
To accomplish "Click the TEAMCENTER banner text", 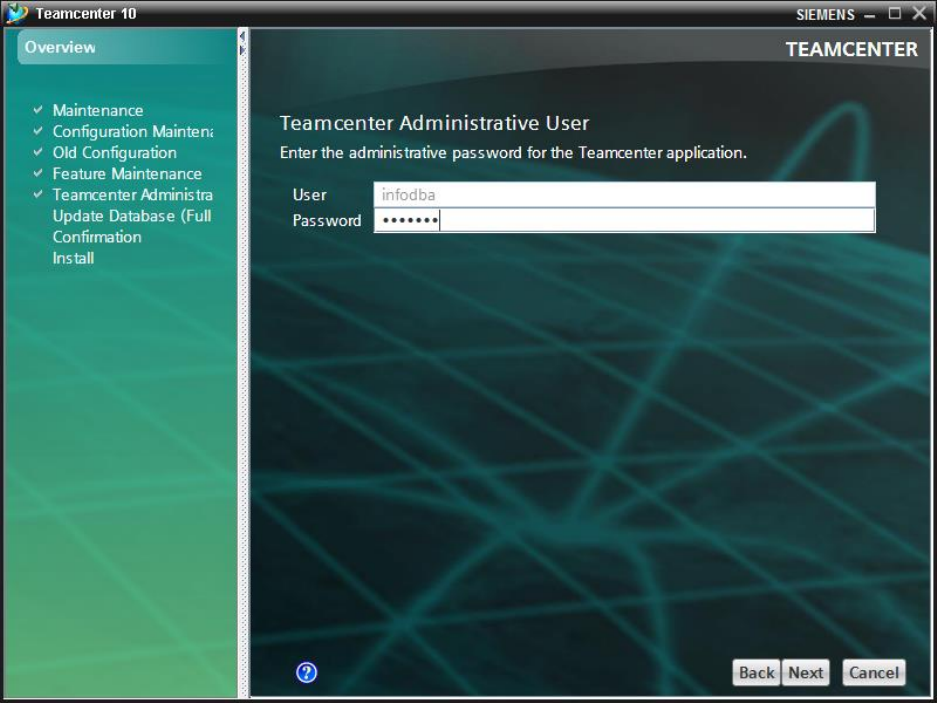I will point(852,50).
